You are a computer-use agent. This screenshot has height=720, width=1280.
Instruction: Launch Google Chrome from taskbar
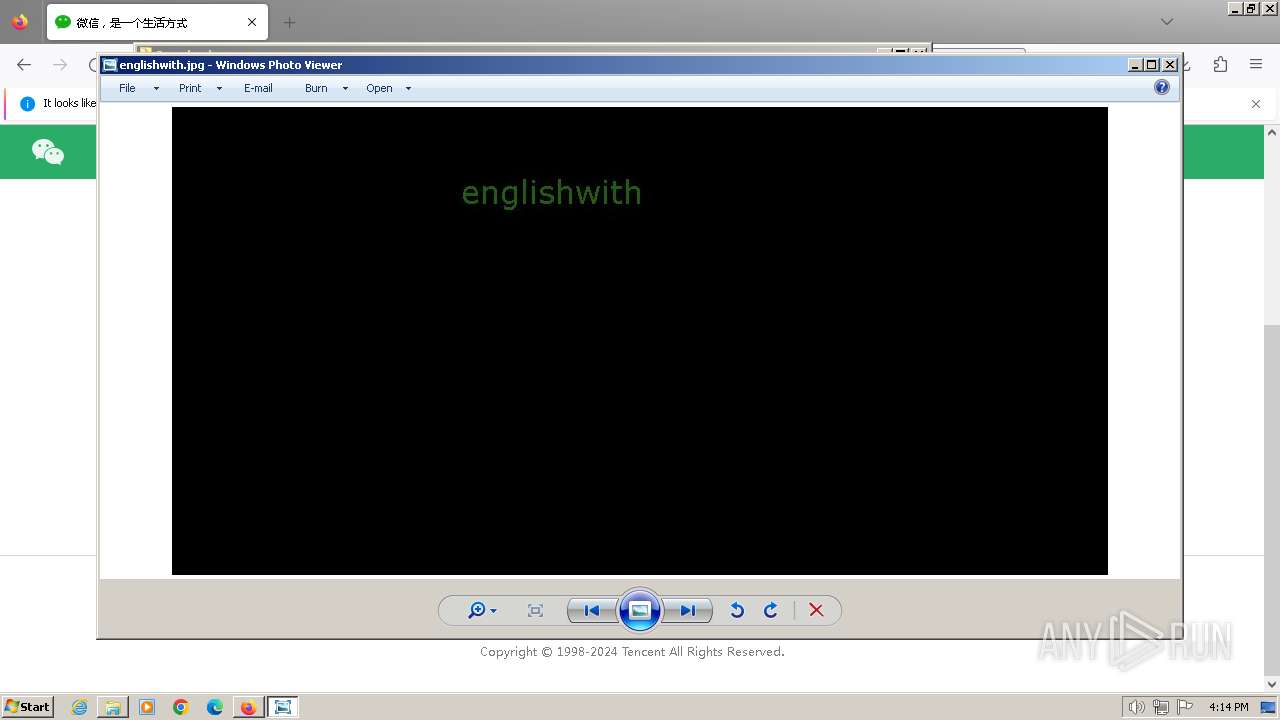coord(181,707)
